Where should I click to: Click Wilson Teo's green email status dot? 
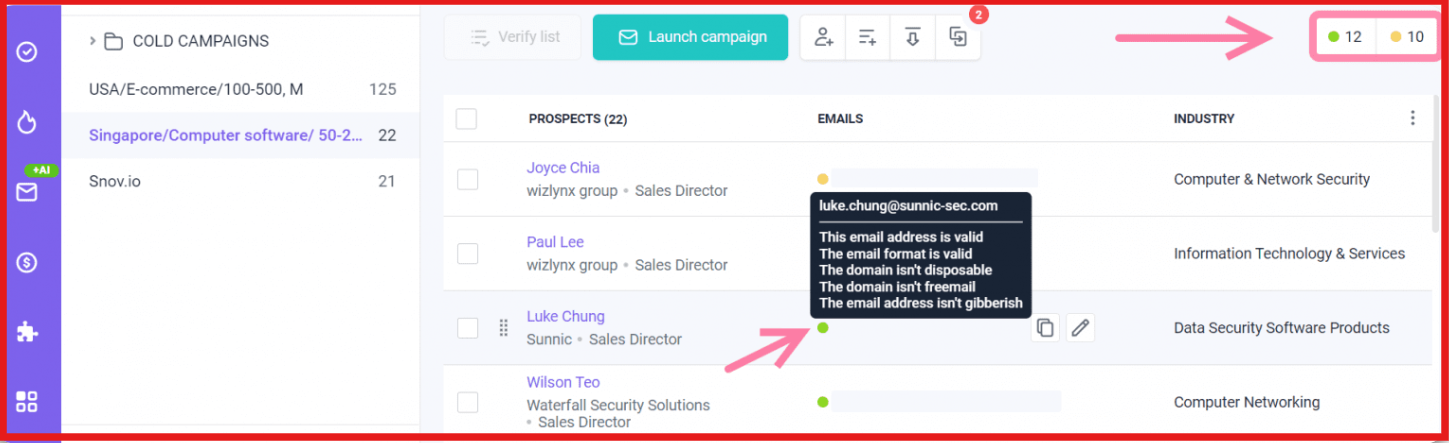coord(822,402)
